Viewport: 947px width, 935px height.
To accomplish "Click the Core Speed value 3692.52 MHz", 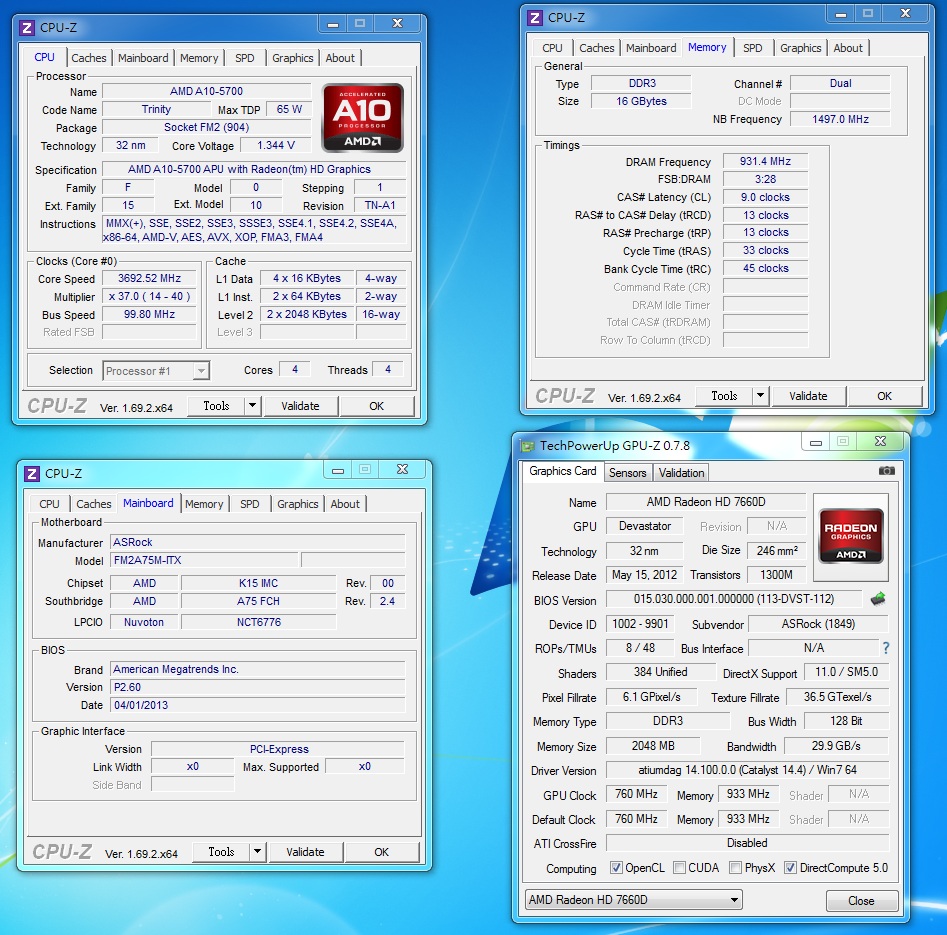I will click(x=149, y=278).
